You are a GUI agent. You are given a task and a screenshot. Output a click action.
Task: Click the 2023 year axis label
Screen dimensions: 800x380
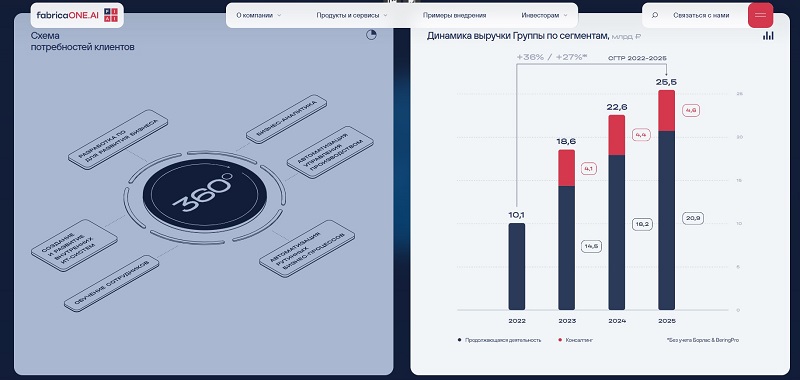pos(566,321)
